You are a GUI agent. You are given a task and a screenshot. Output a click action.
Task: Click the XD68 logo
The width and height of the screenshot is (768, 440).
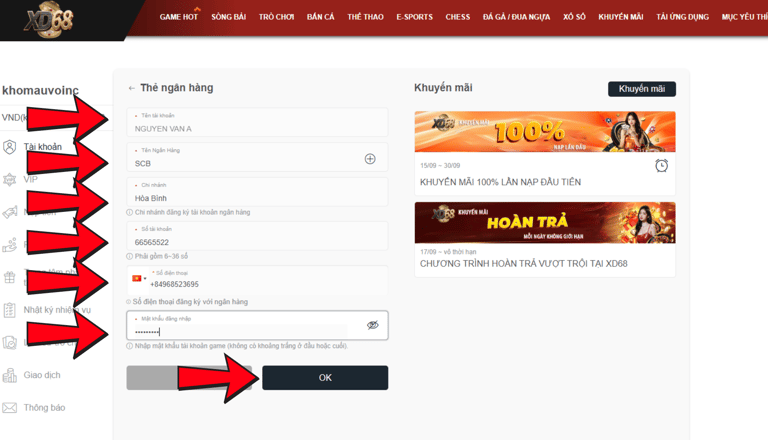[48, 20]
